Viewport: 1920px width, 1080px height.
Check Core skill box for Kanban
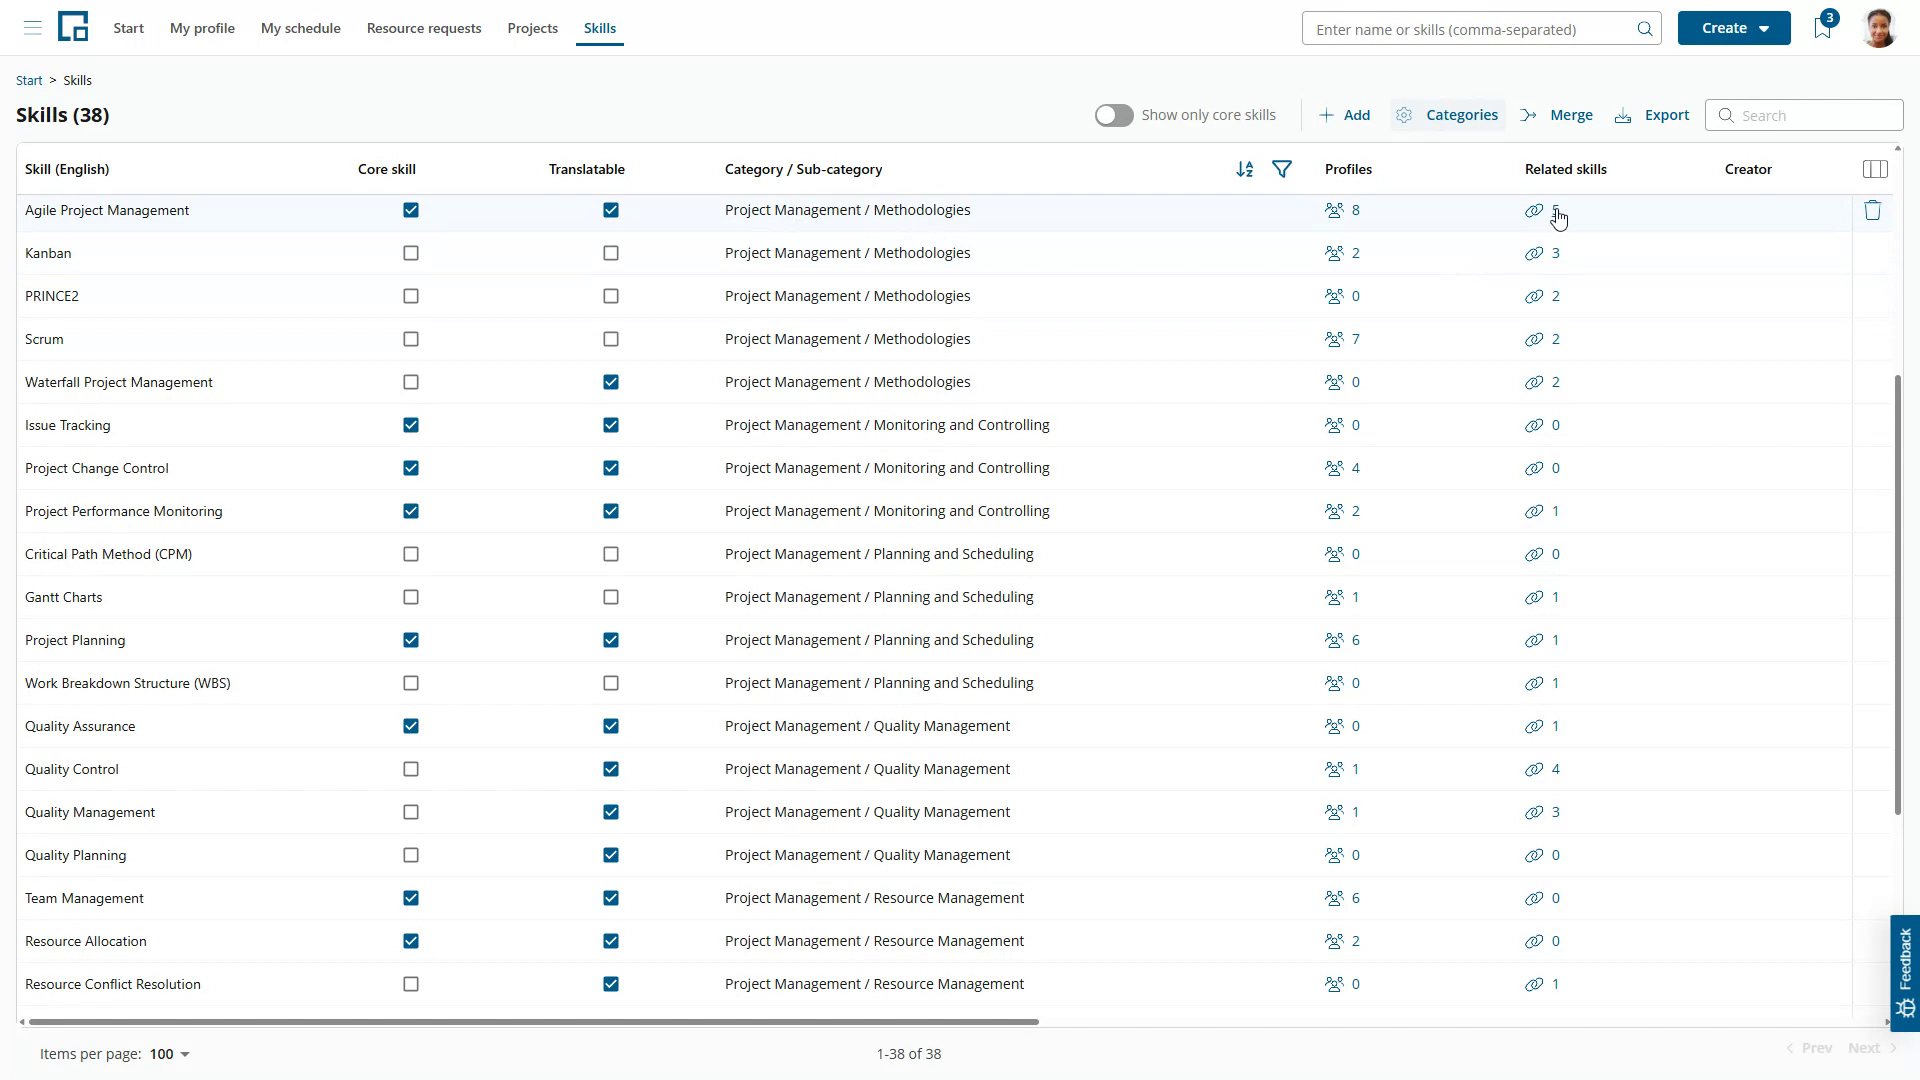point(411,253)
